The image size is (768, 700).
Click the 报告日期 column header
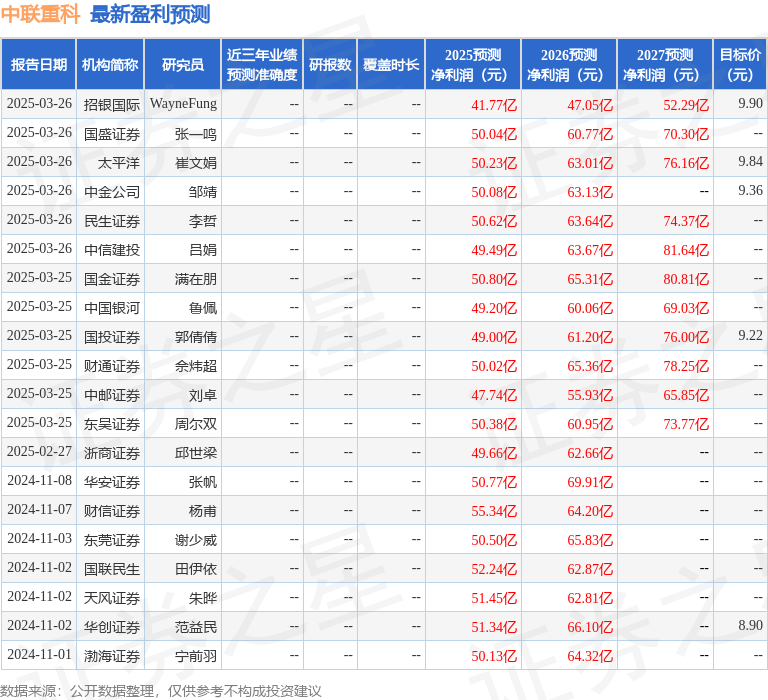coord(39,65)
